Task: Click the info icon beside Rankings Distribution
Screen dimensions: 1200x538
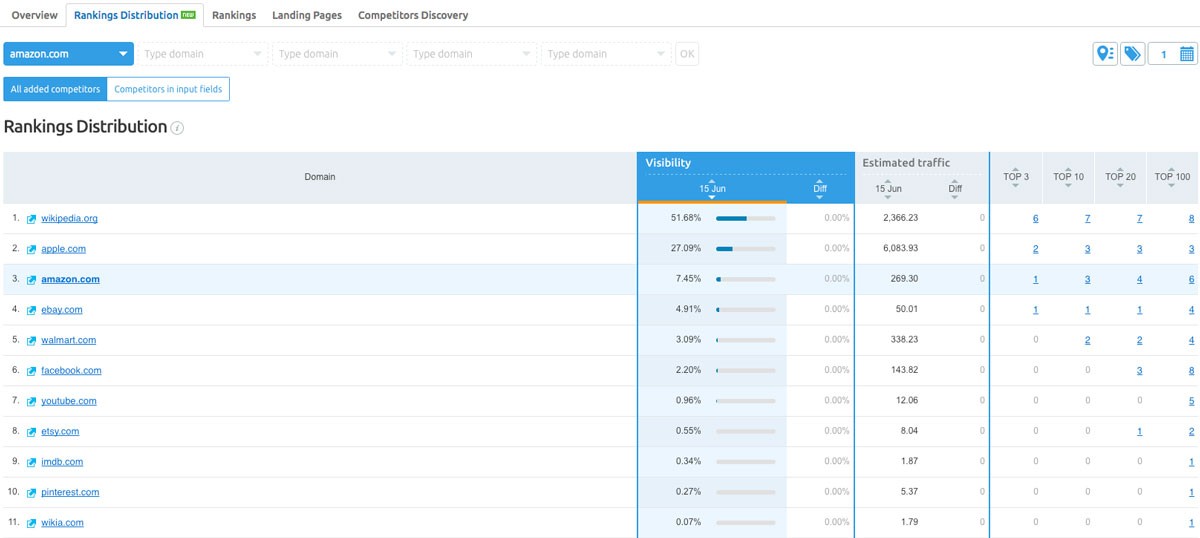Action: [177, 128]
